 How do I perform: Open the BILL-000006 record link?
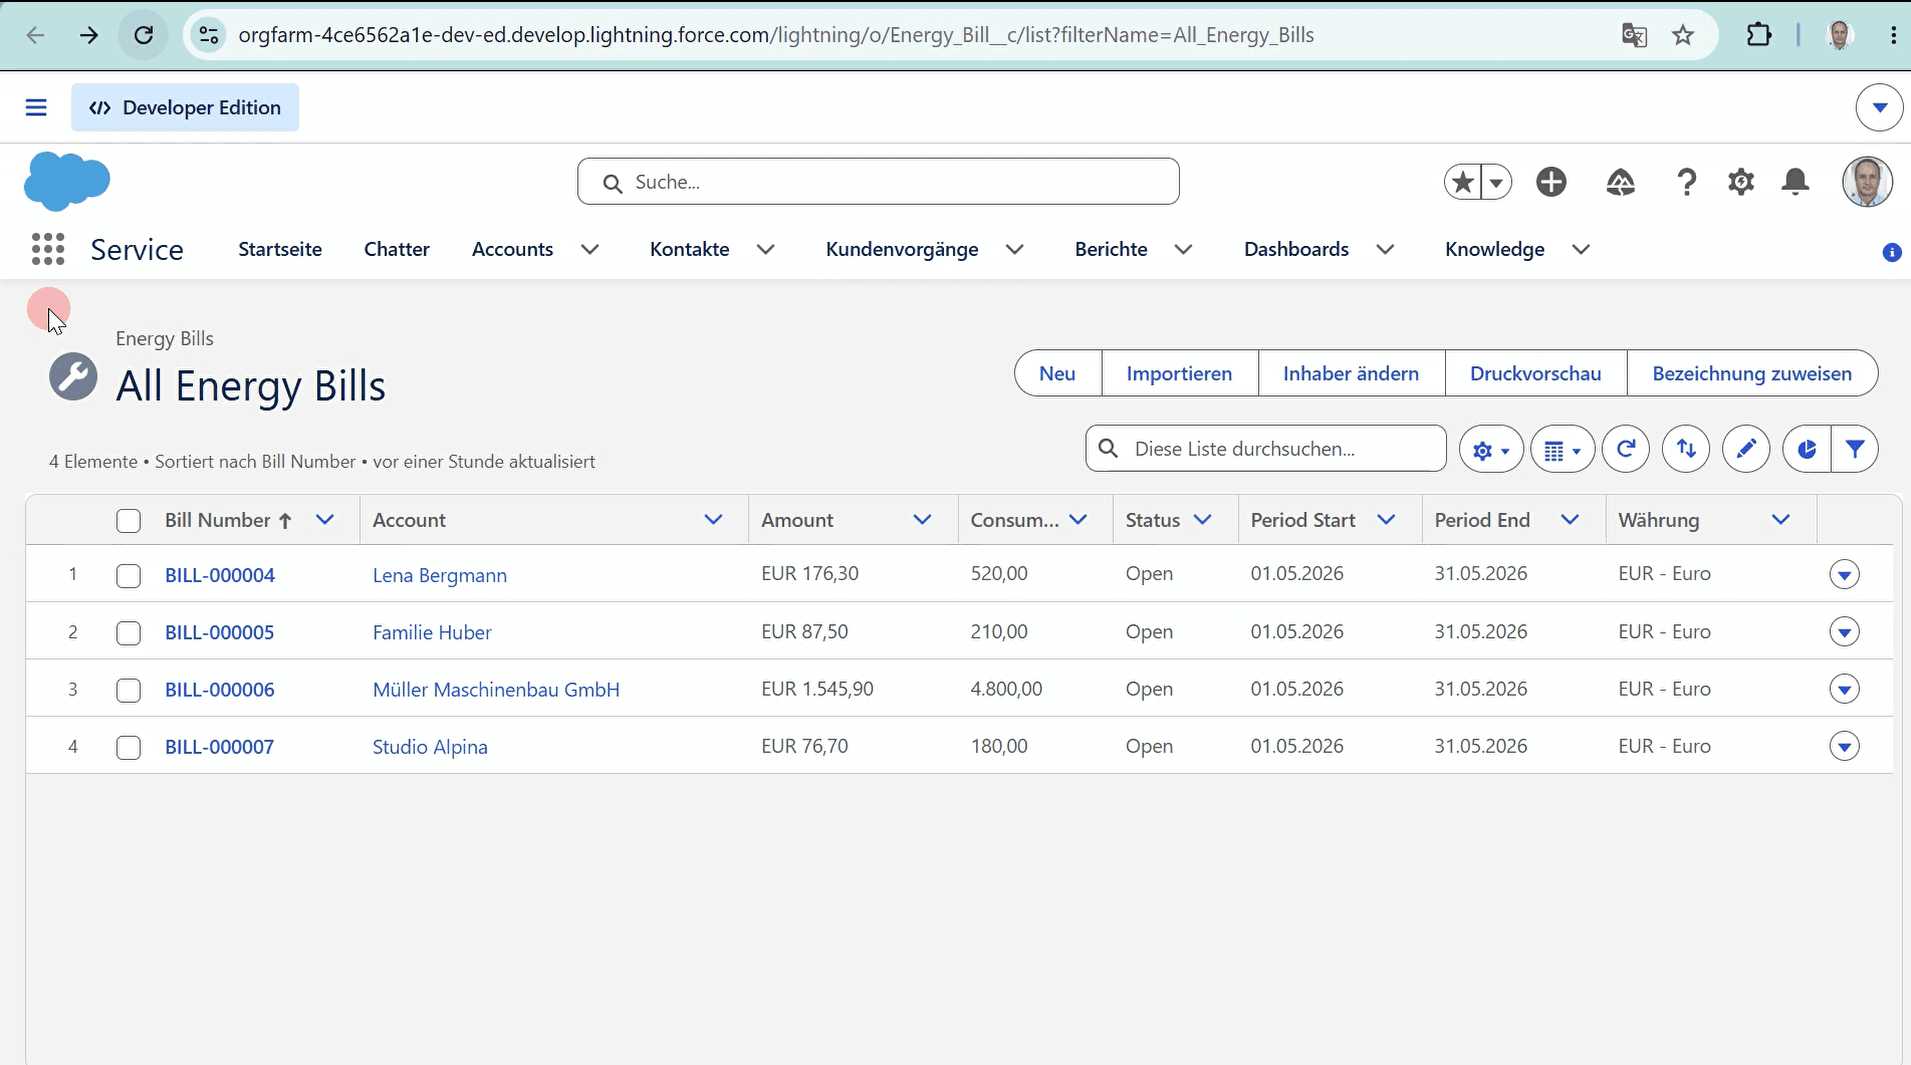coord(220,690)
